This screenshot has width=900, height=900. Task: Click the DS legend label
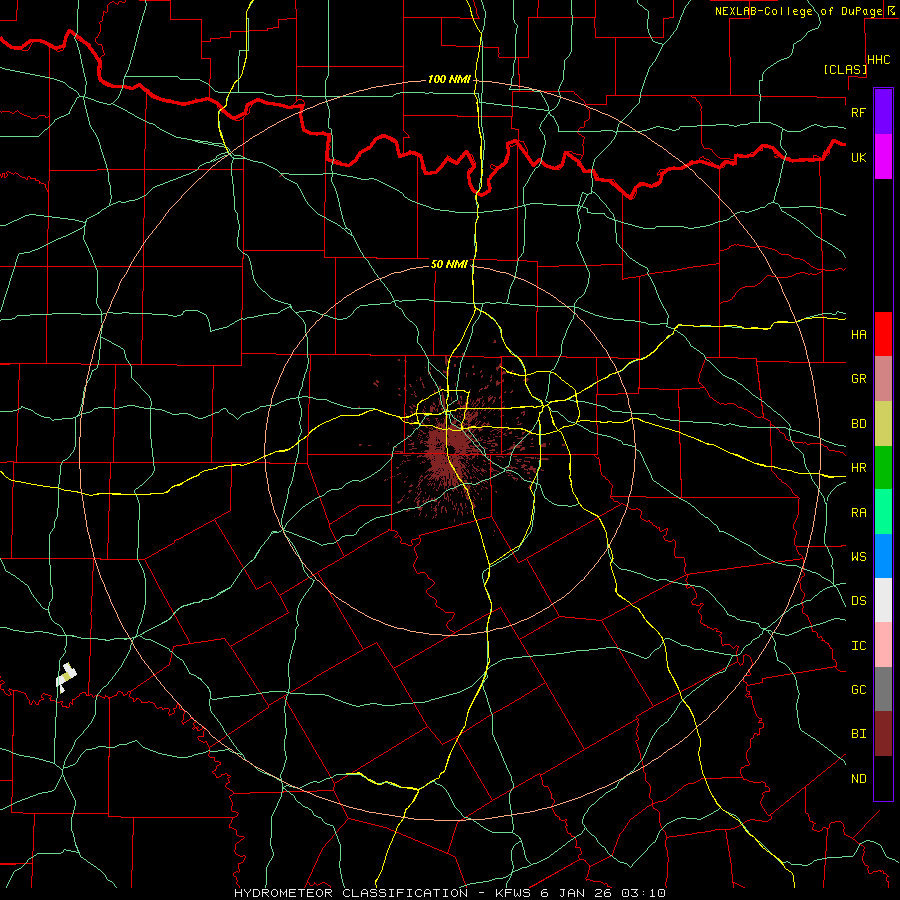(858, 601)
